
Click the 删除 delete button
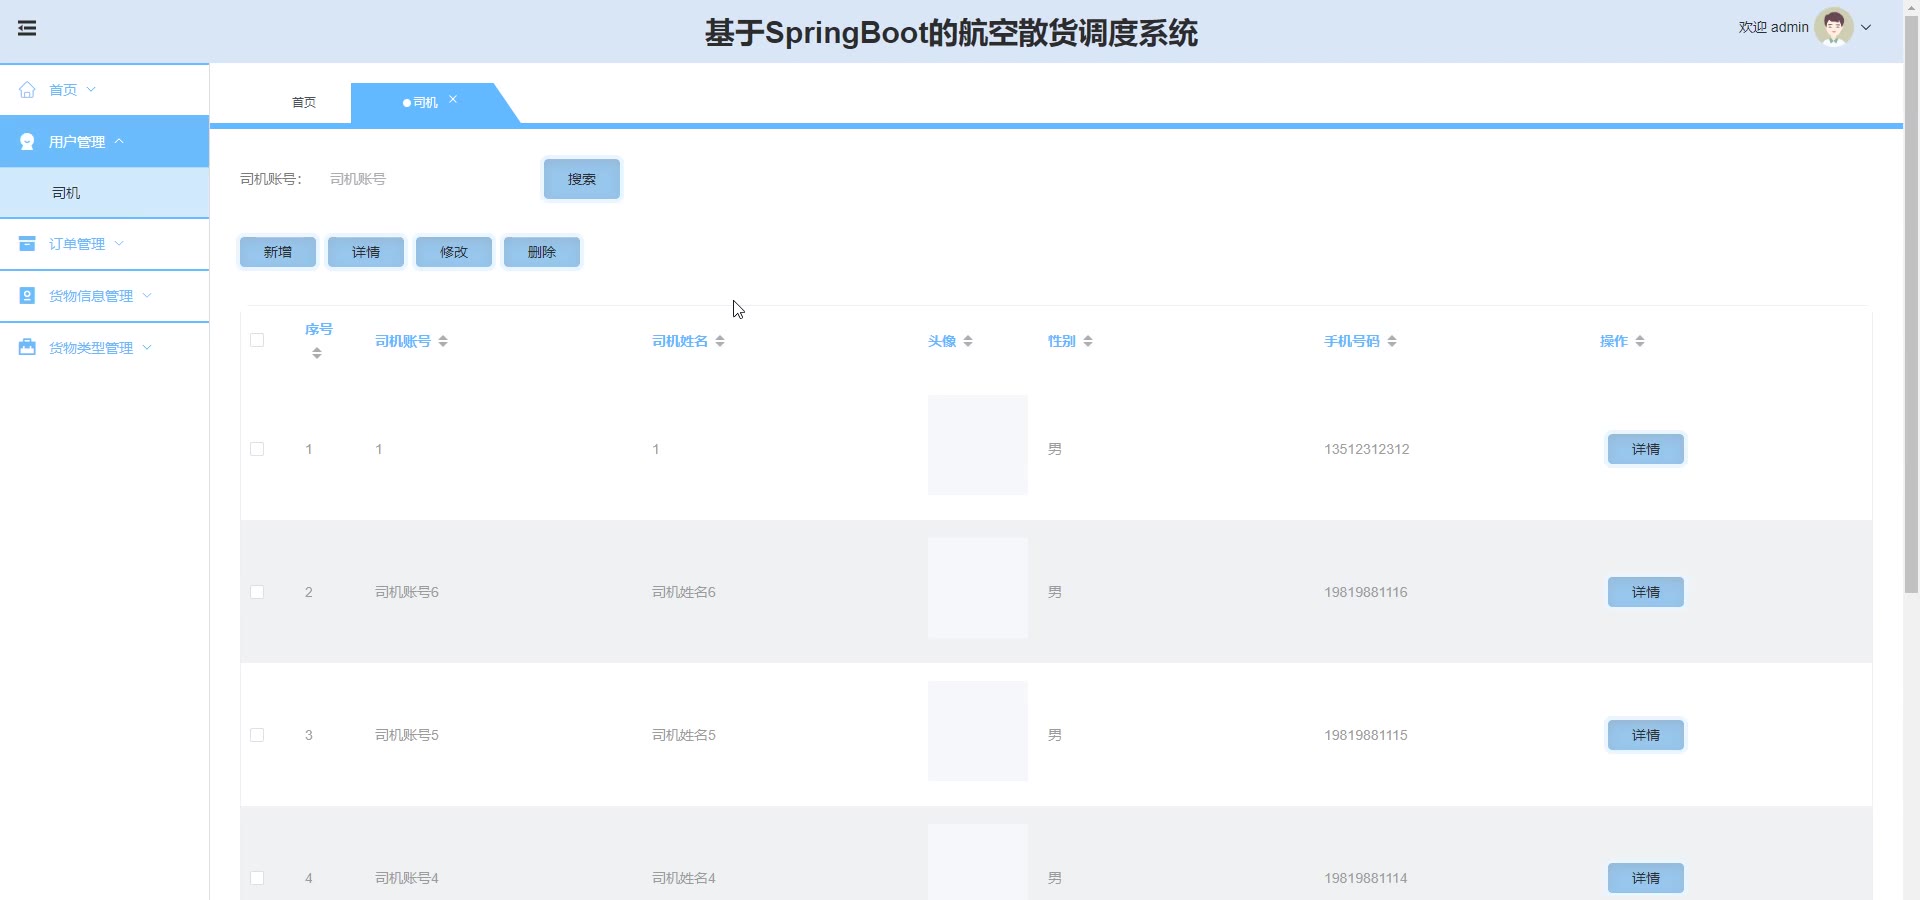[x=542, y=252]
